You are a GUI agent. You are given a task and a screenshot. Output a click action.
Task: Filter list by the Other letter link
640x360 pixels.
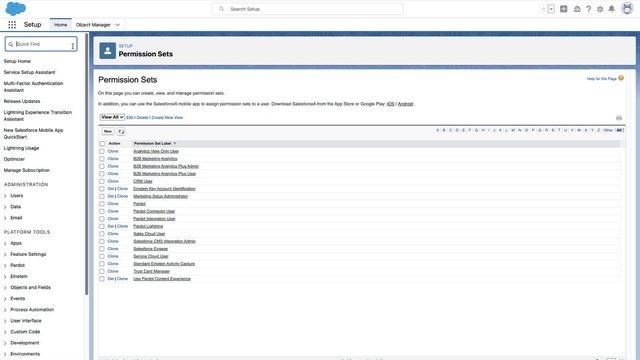click(608, 130)
